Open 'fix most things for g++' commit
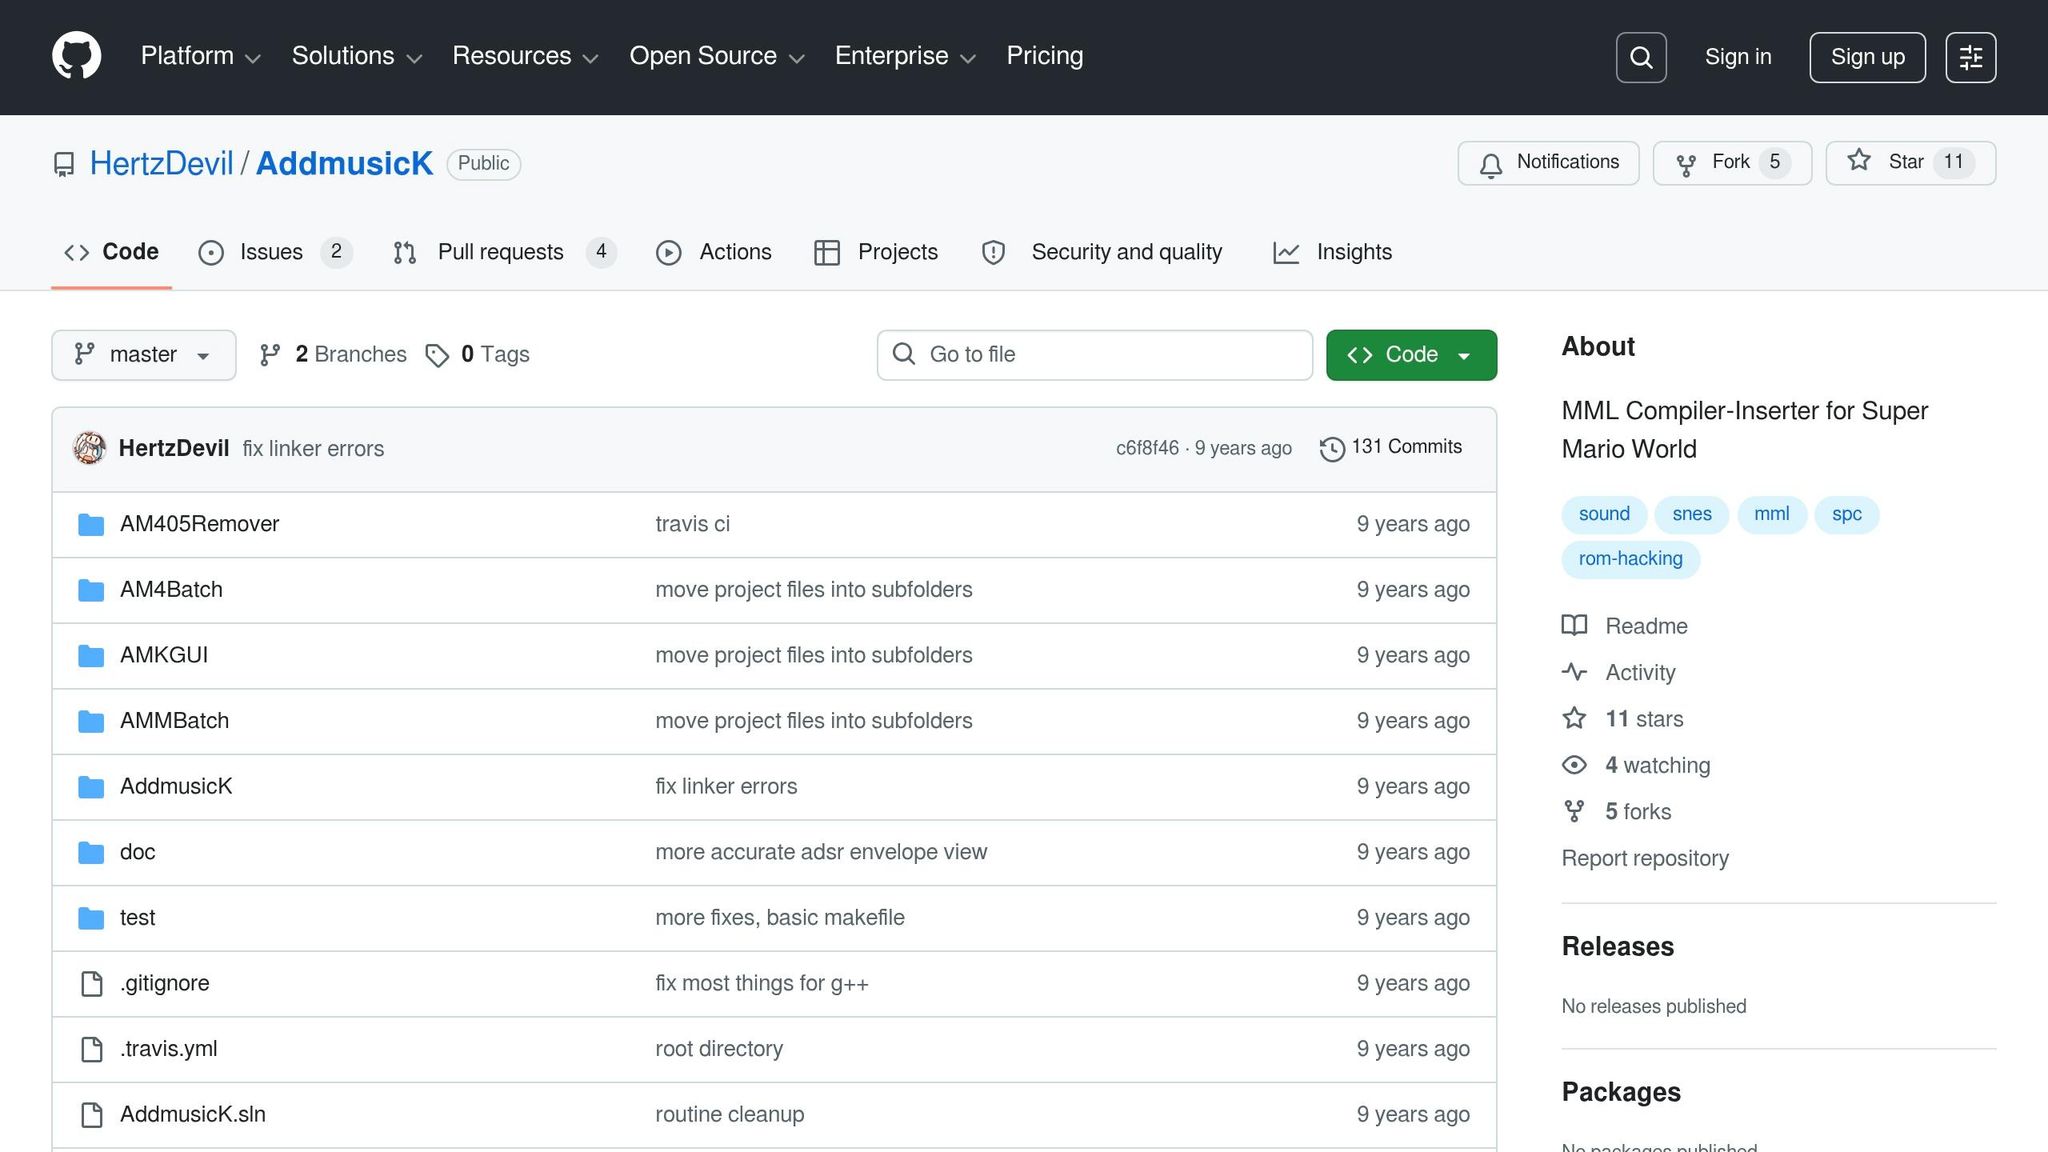The width and height of the screenshot is (2048, 1152). coord(762,984)
